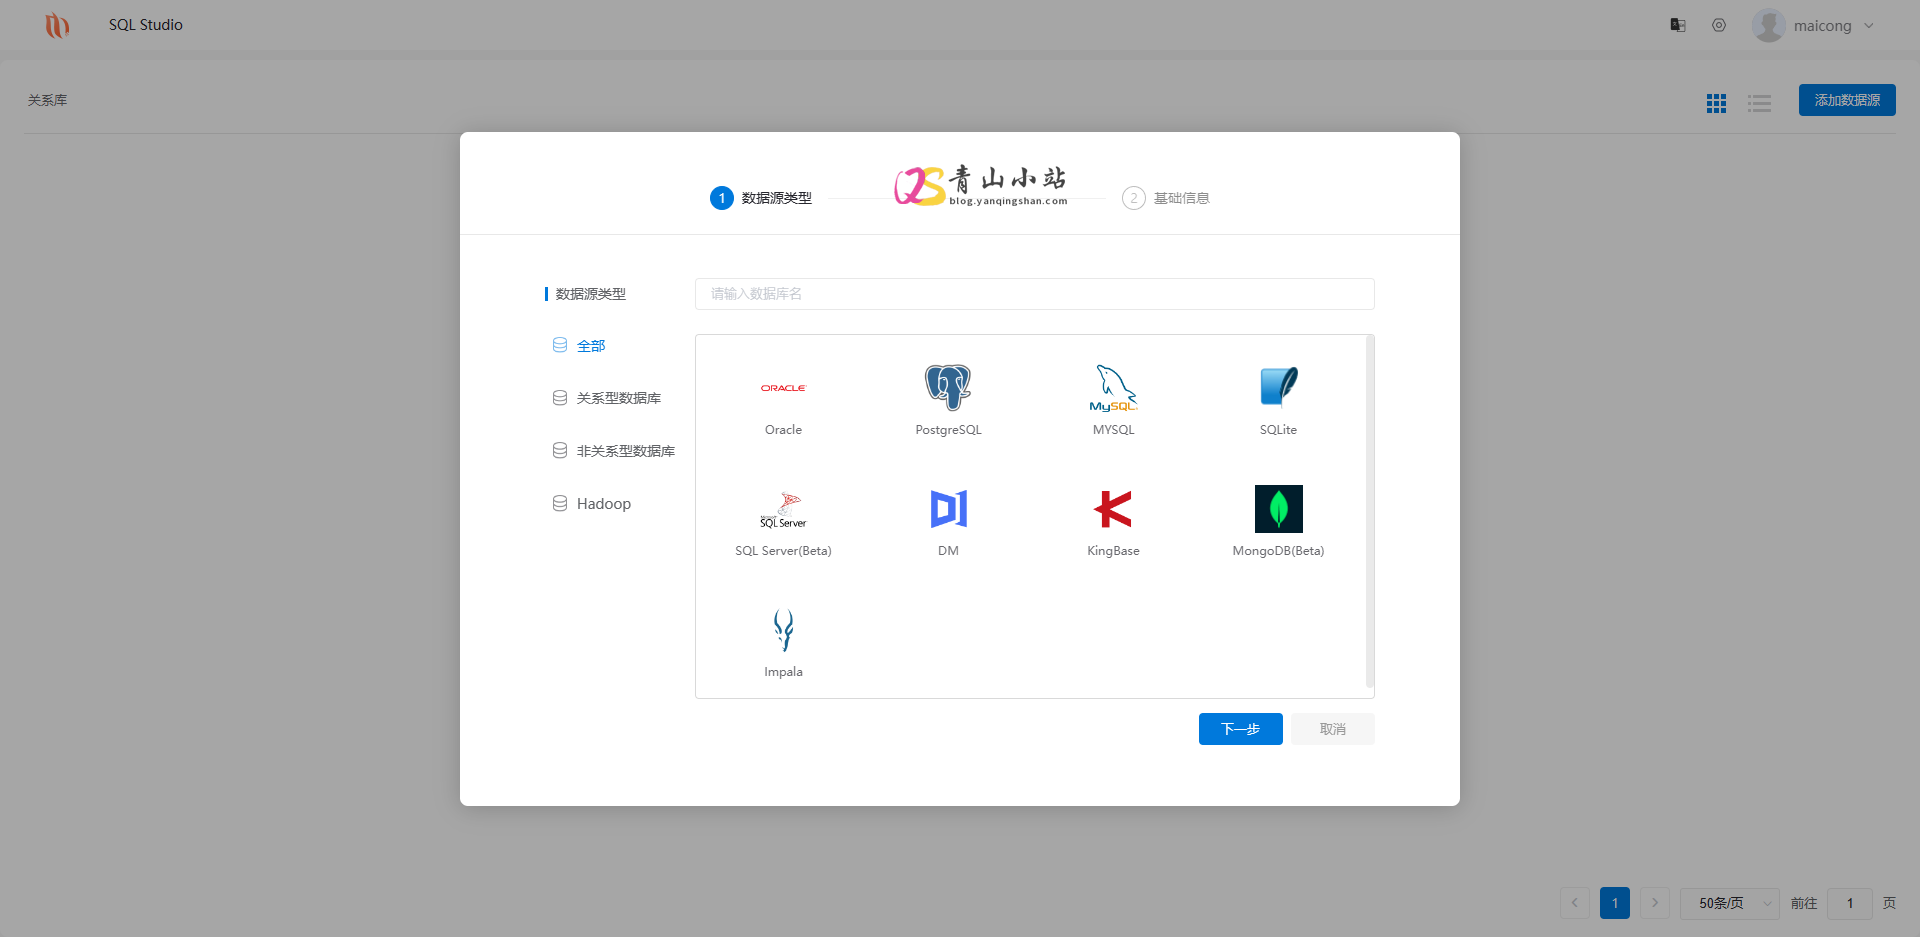The image size is (1920, 937).
Task: Click step 2 基础信息 indicator
Action: [x=1166, y=198]
